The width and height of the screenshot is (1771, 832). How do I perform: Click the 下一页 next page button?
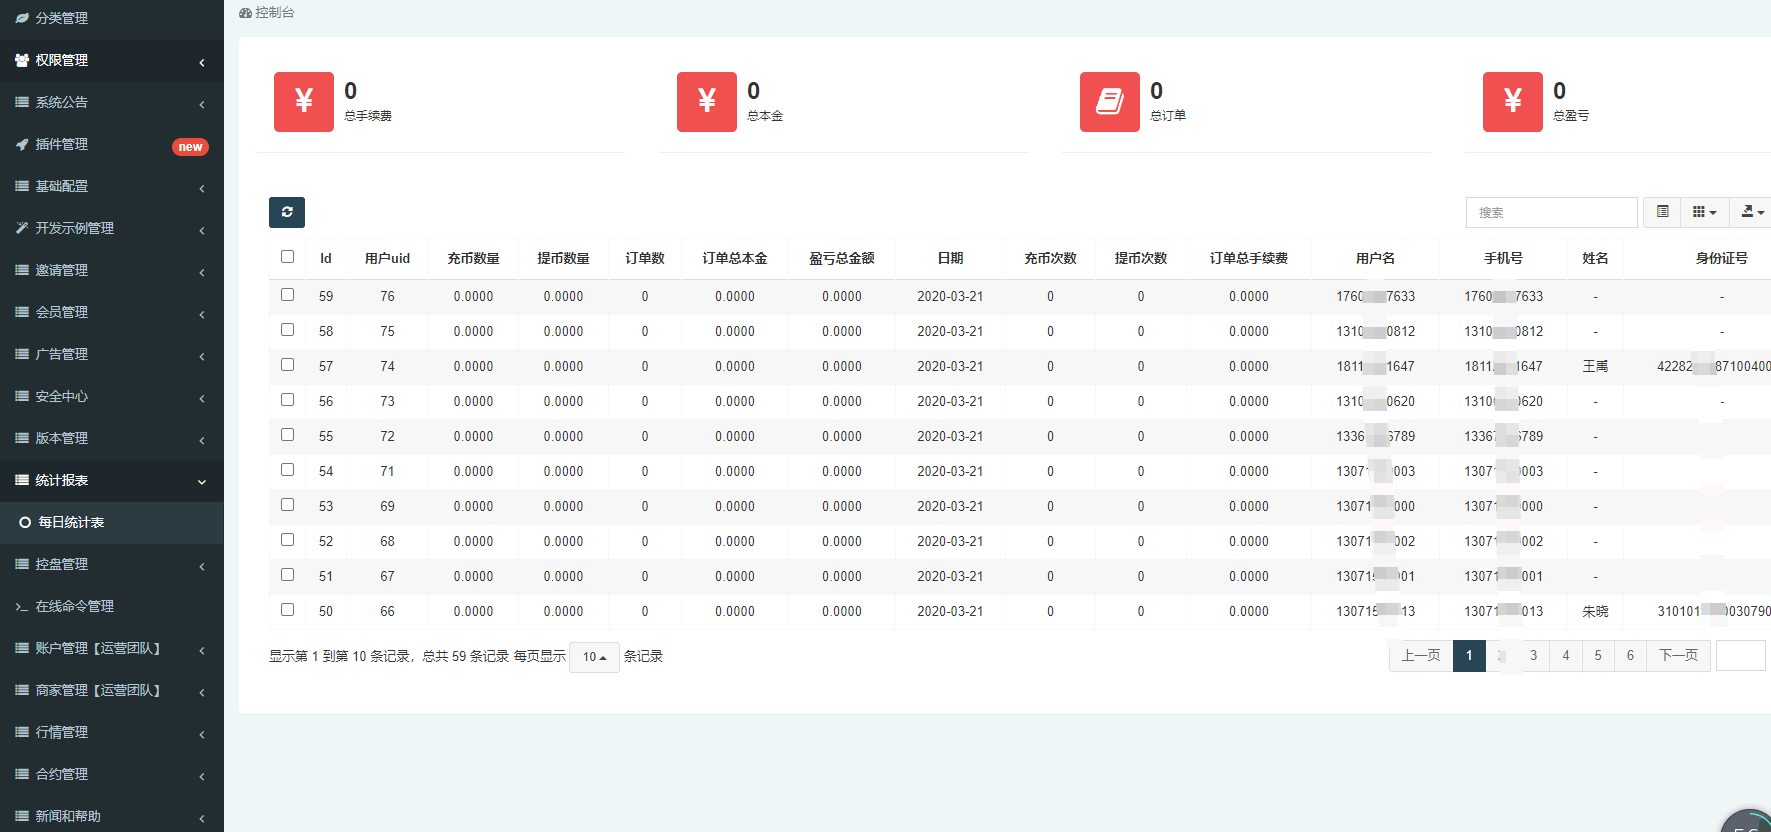(1678, 656)
